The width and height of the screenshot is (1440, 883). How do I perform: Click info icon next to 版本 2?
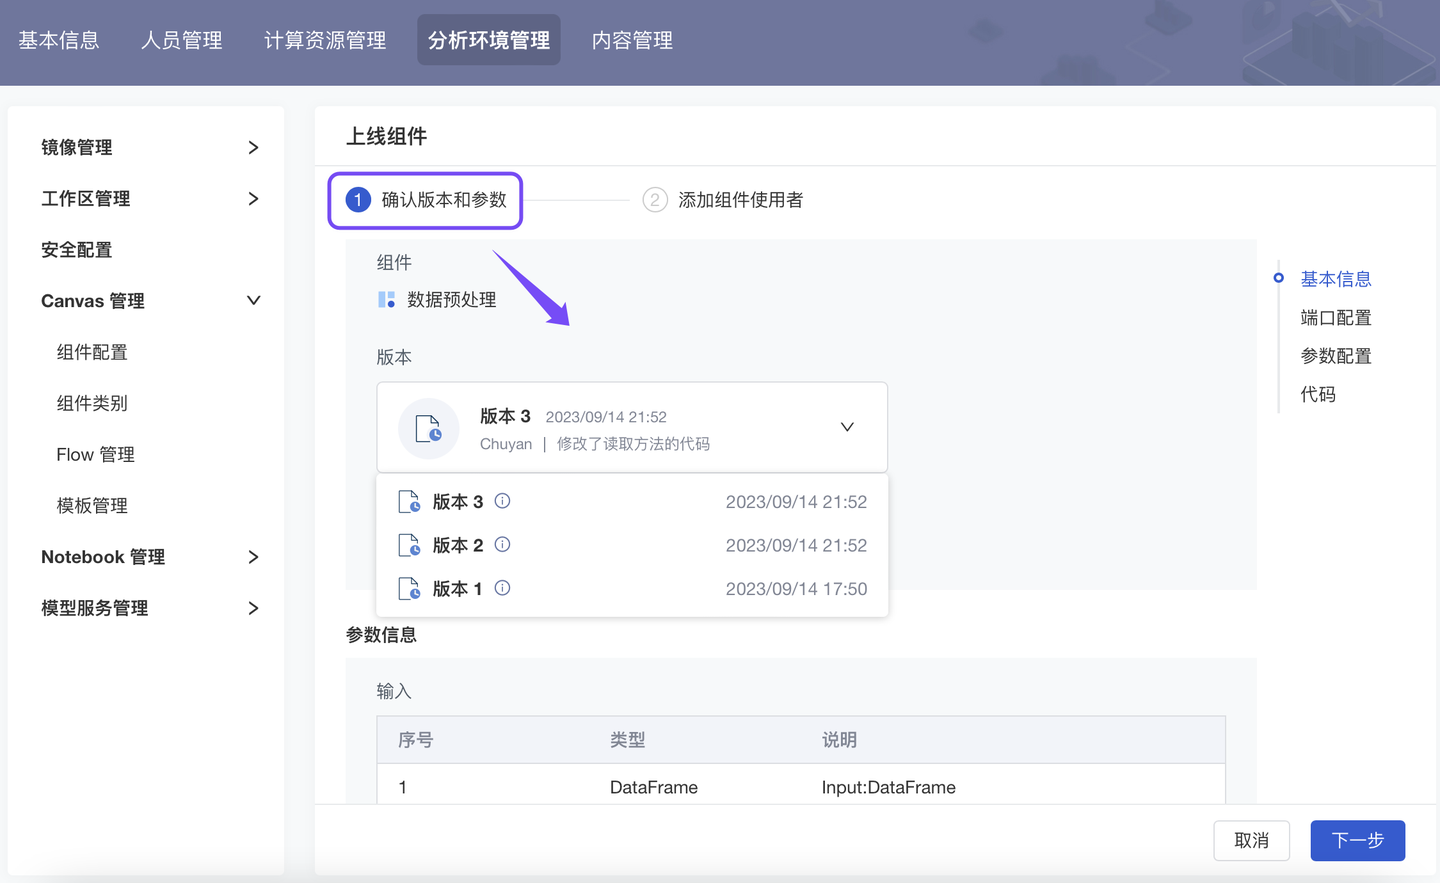[x=503, y=545]
